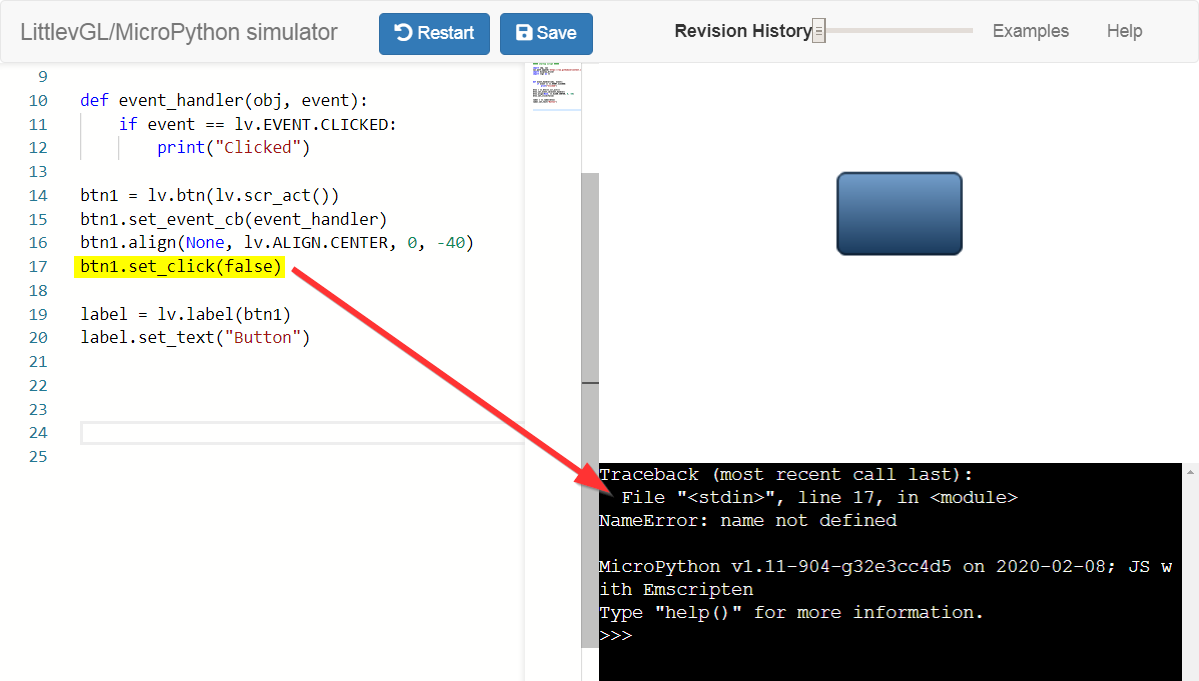Click line number 17 in the gutter
Screen dimensions: 1199x681
pyautogui.click(x=38, y=267)
